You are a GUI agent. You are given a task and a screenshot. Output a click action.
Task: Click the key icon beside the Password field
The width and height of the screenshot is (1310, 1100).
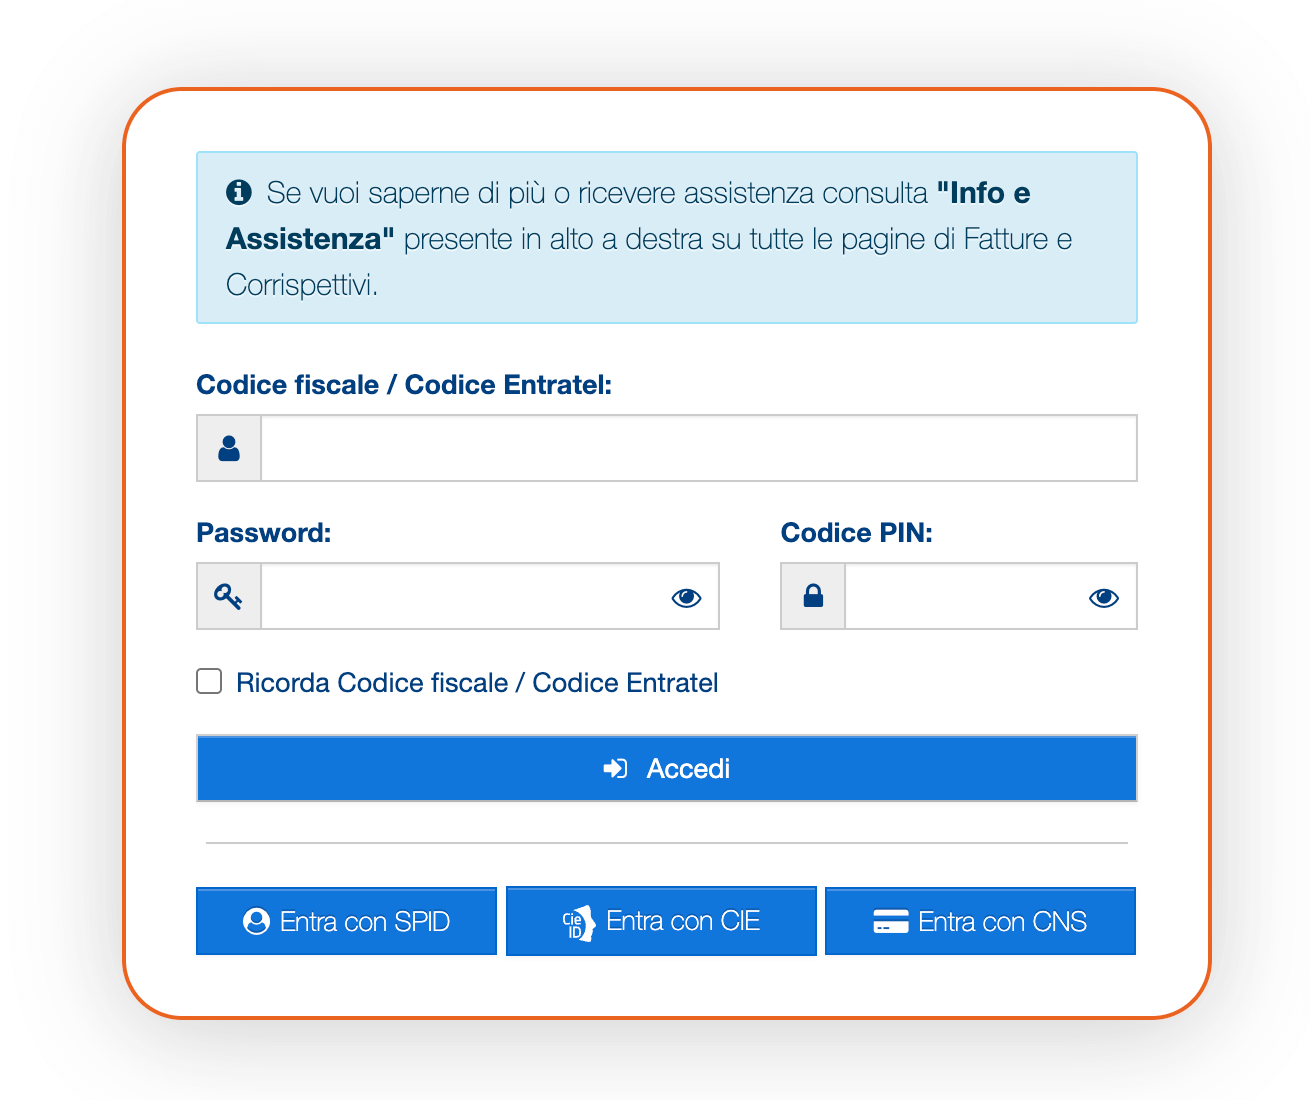[x=228, y=596]
